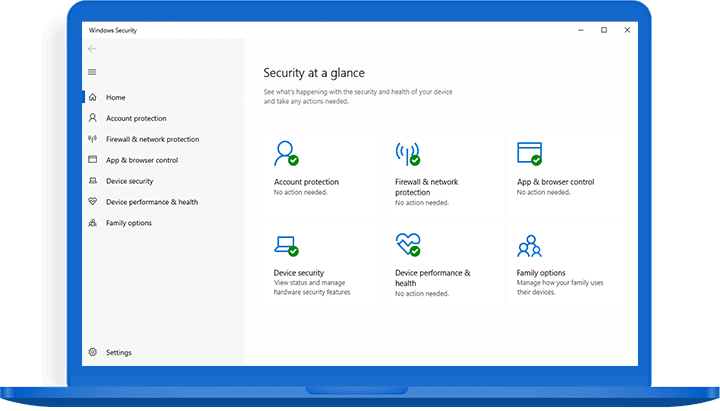Open Settings at the sidebar bottom
Image resolution: width=720 pixels, height=411 pixels.
[x=118, y=353]
